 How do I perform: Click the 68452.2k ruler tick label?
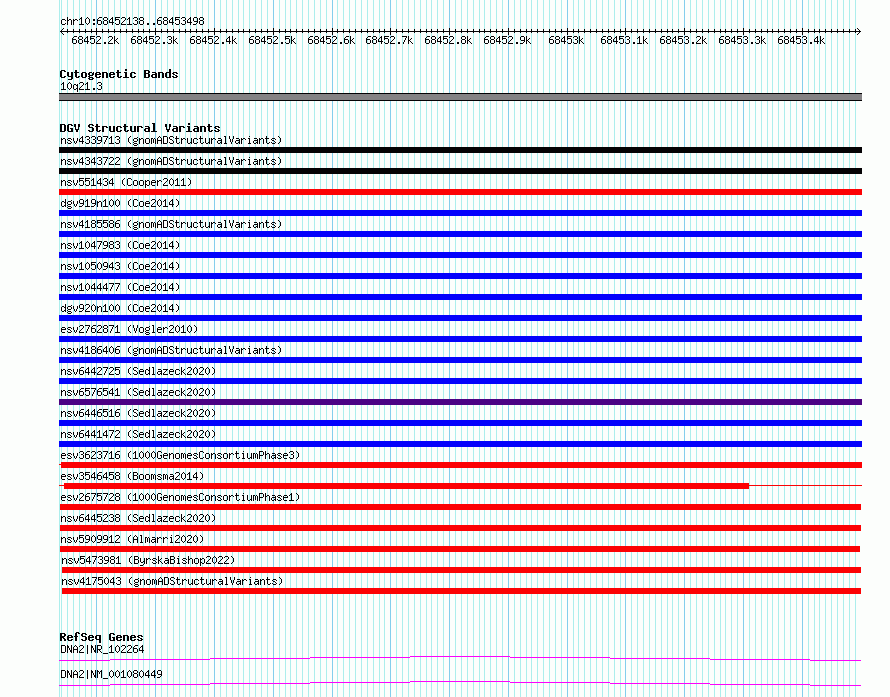(x=95, y=40)
